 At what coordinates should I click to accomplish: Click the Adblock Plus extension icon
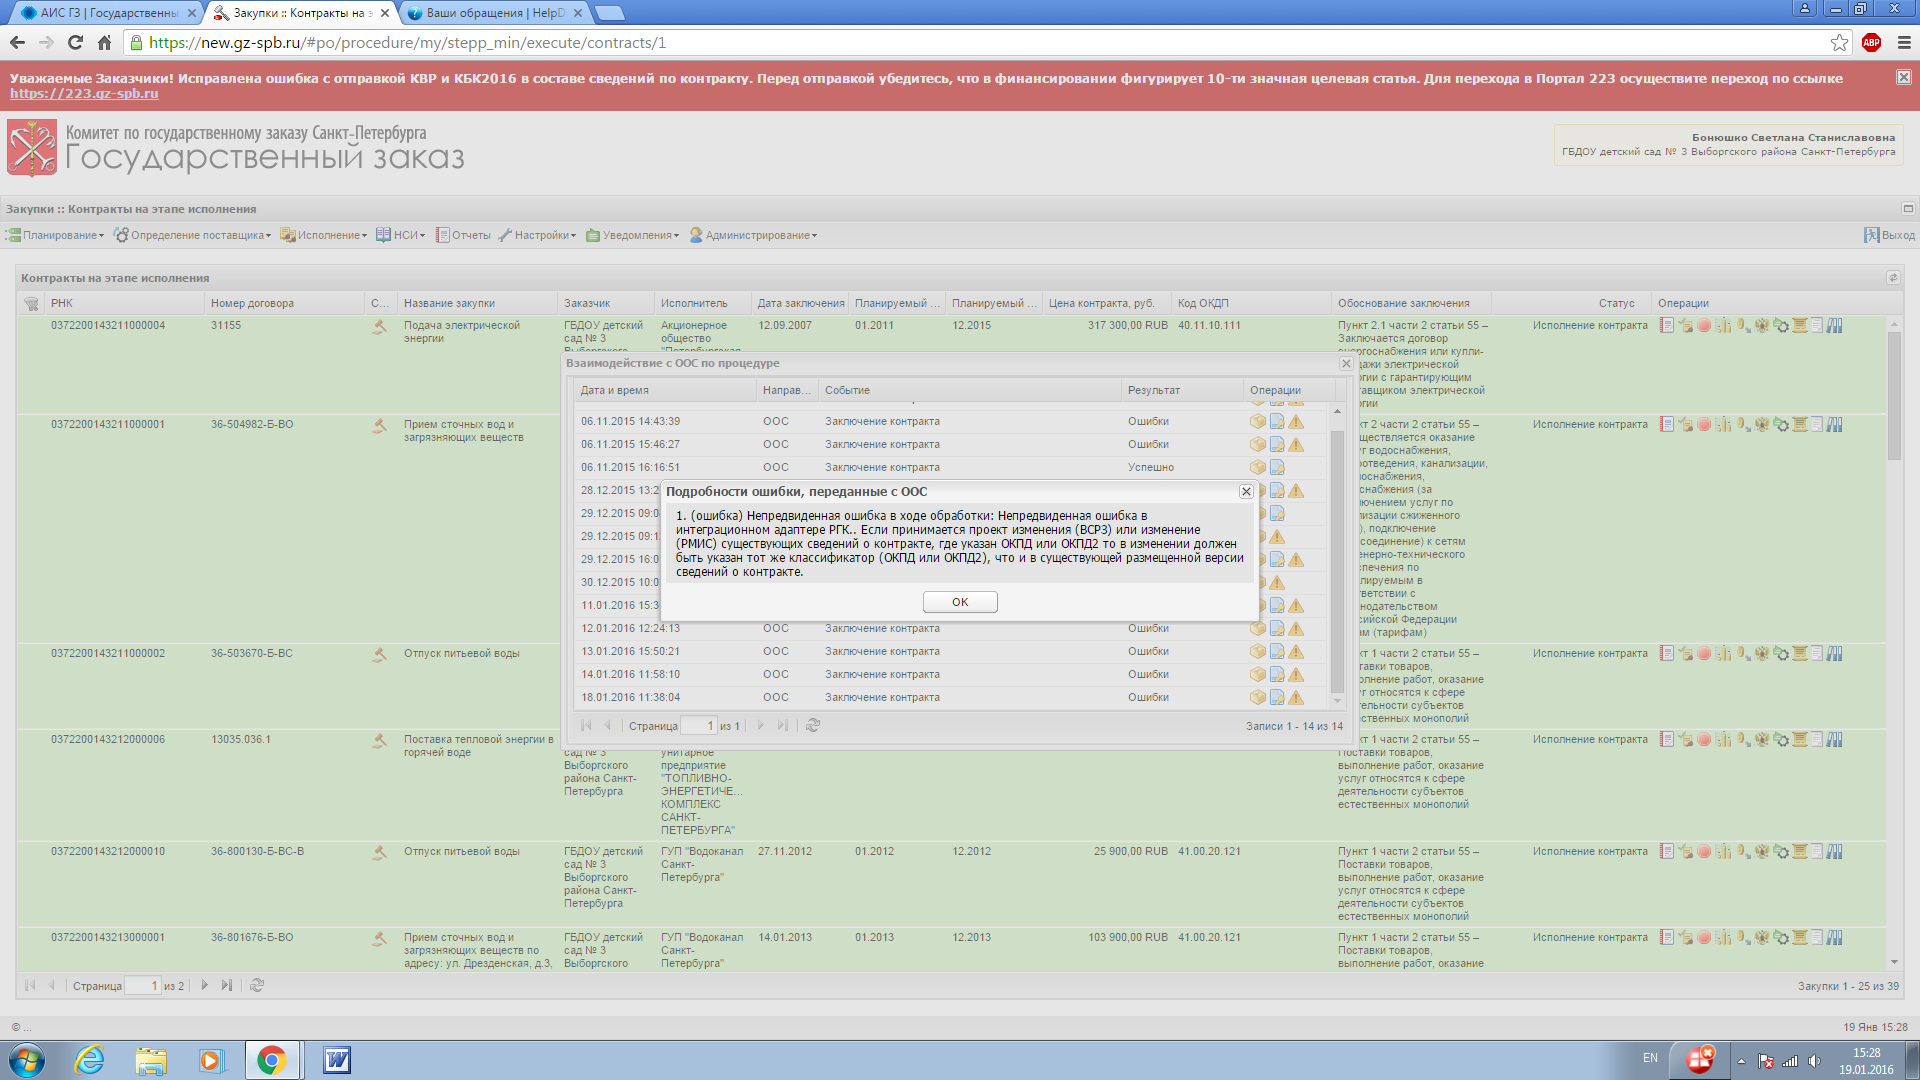coord(1871,43)
